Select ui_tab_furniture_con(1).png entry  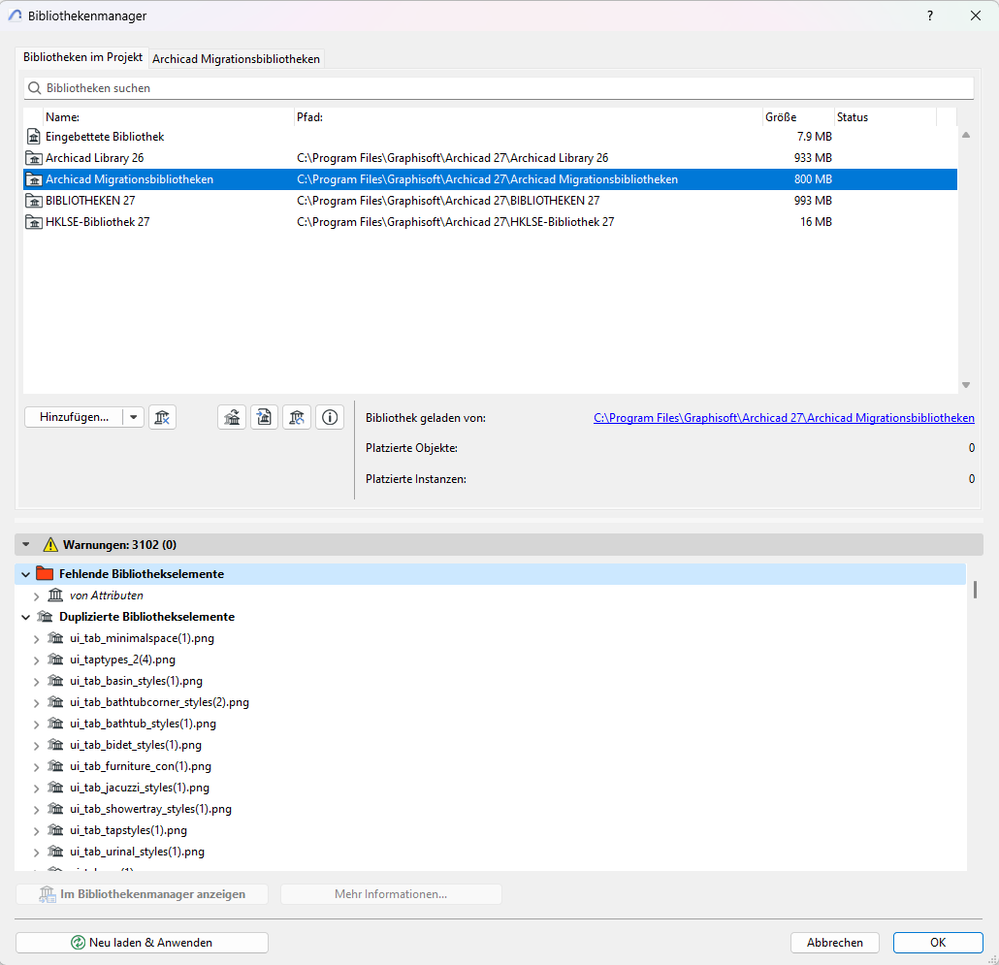point(140,766)
